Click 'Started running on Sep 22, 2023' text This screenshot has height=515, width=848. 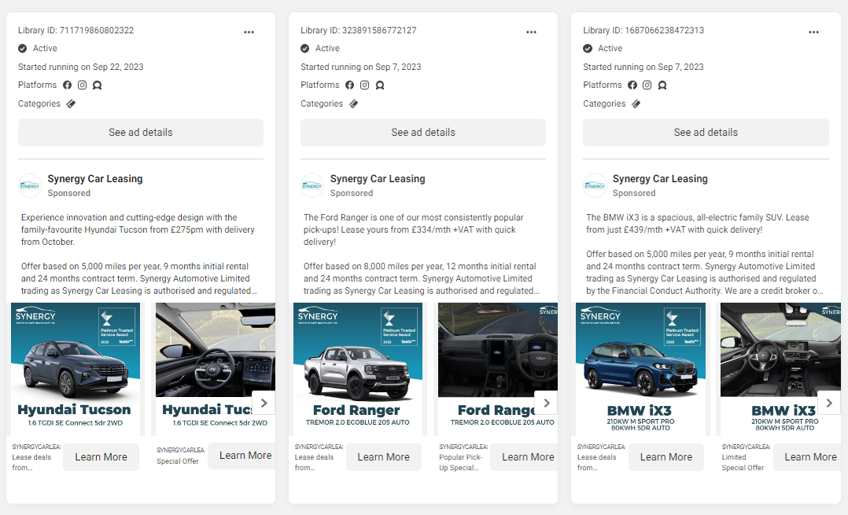[81, 67]
